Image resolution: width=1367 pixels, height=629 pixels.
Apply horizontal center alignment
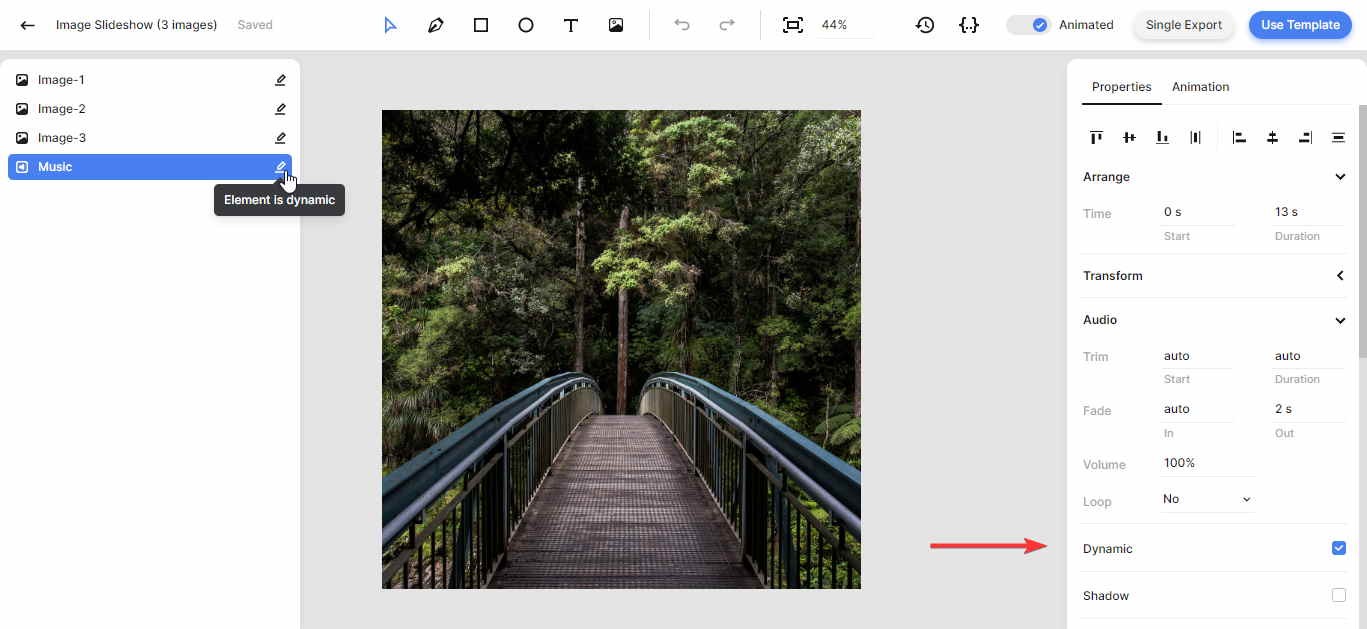pyautogui.click(x=1272, y=137)
